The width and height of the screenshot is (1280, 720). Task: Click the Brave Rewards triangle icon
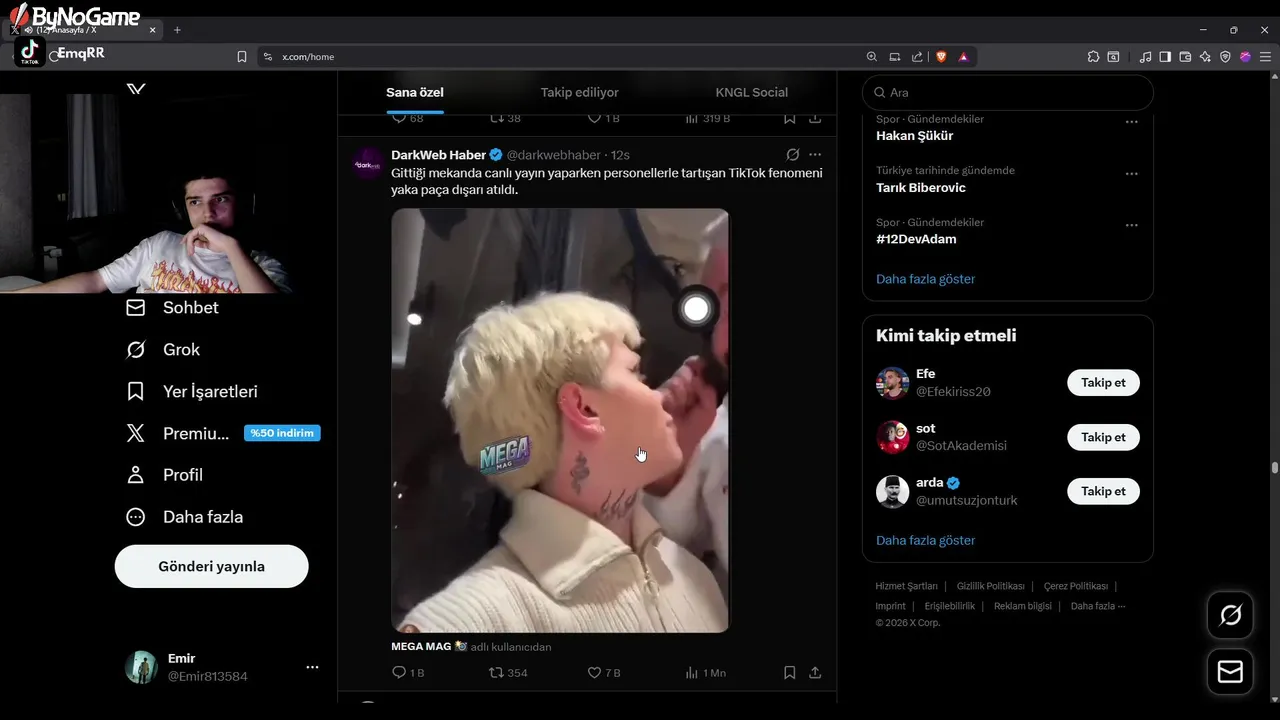[963, 57]
